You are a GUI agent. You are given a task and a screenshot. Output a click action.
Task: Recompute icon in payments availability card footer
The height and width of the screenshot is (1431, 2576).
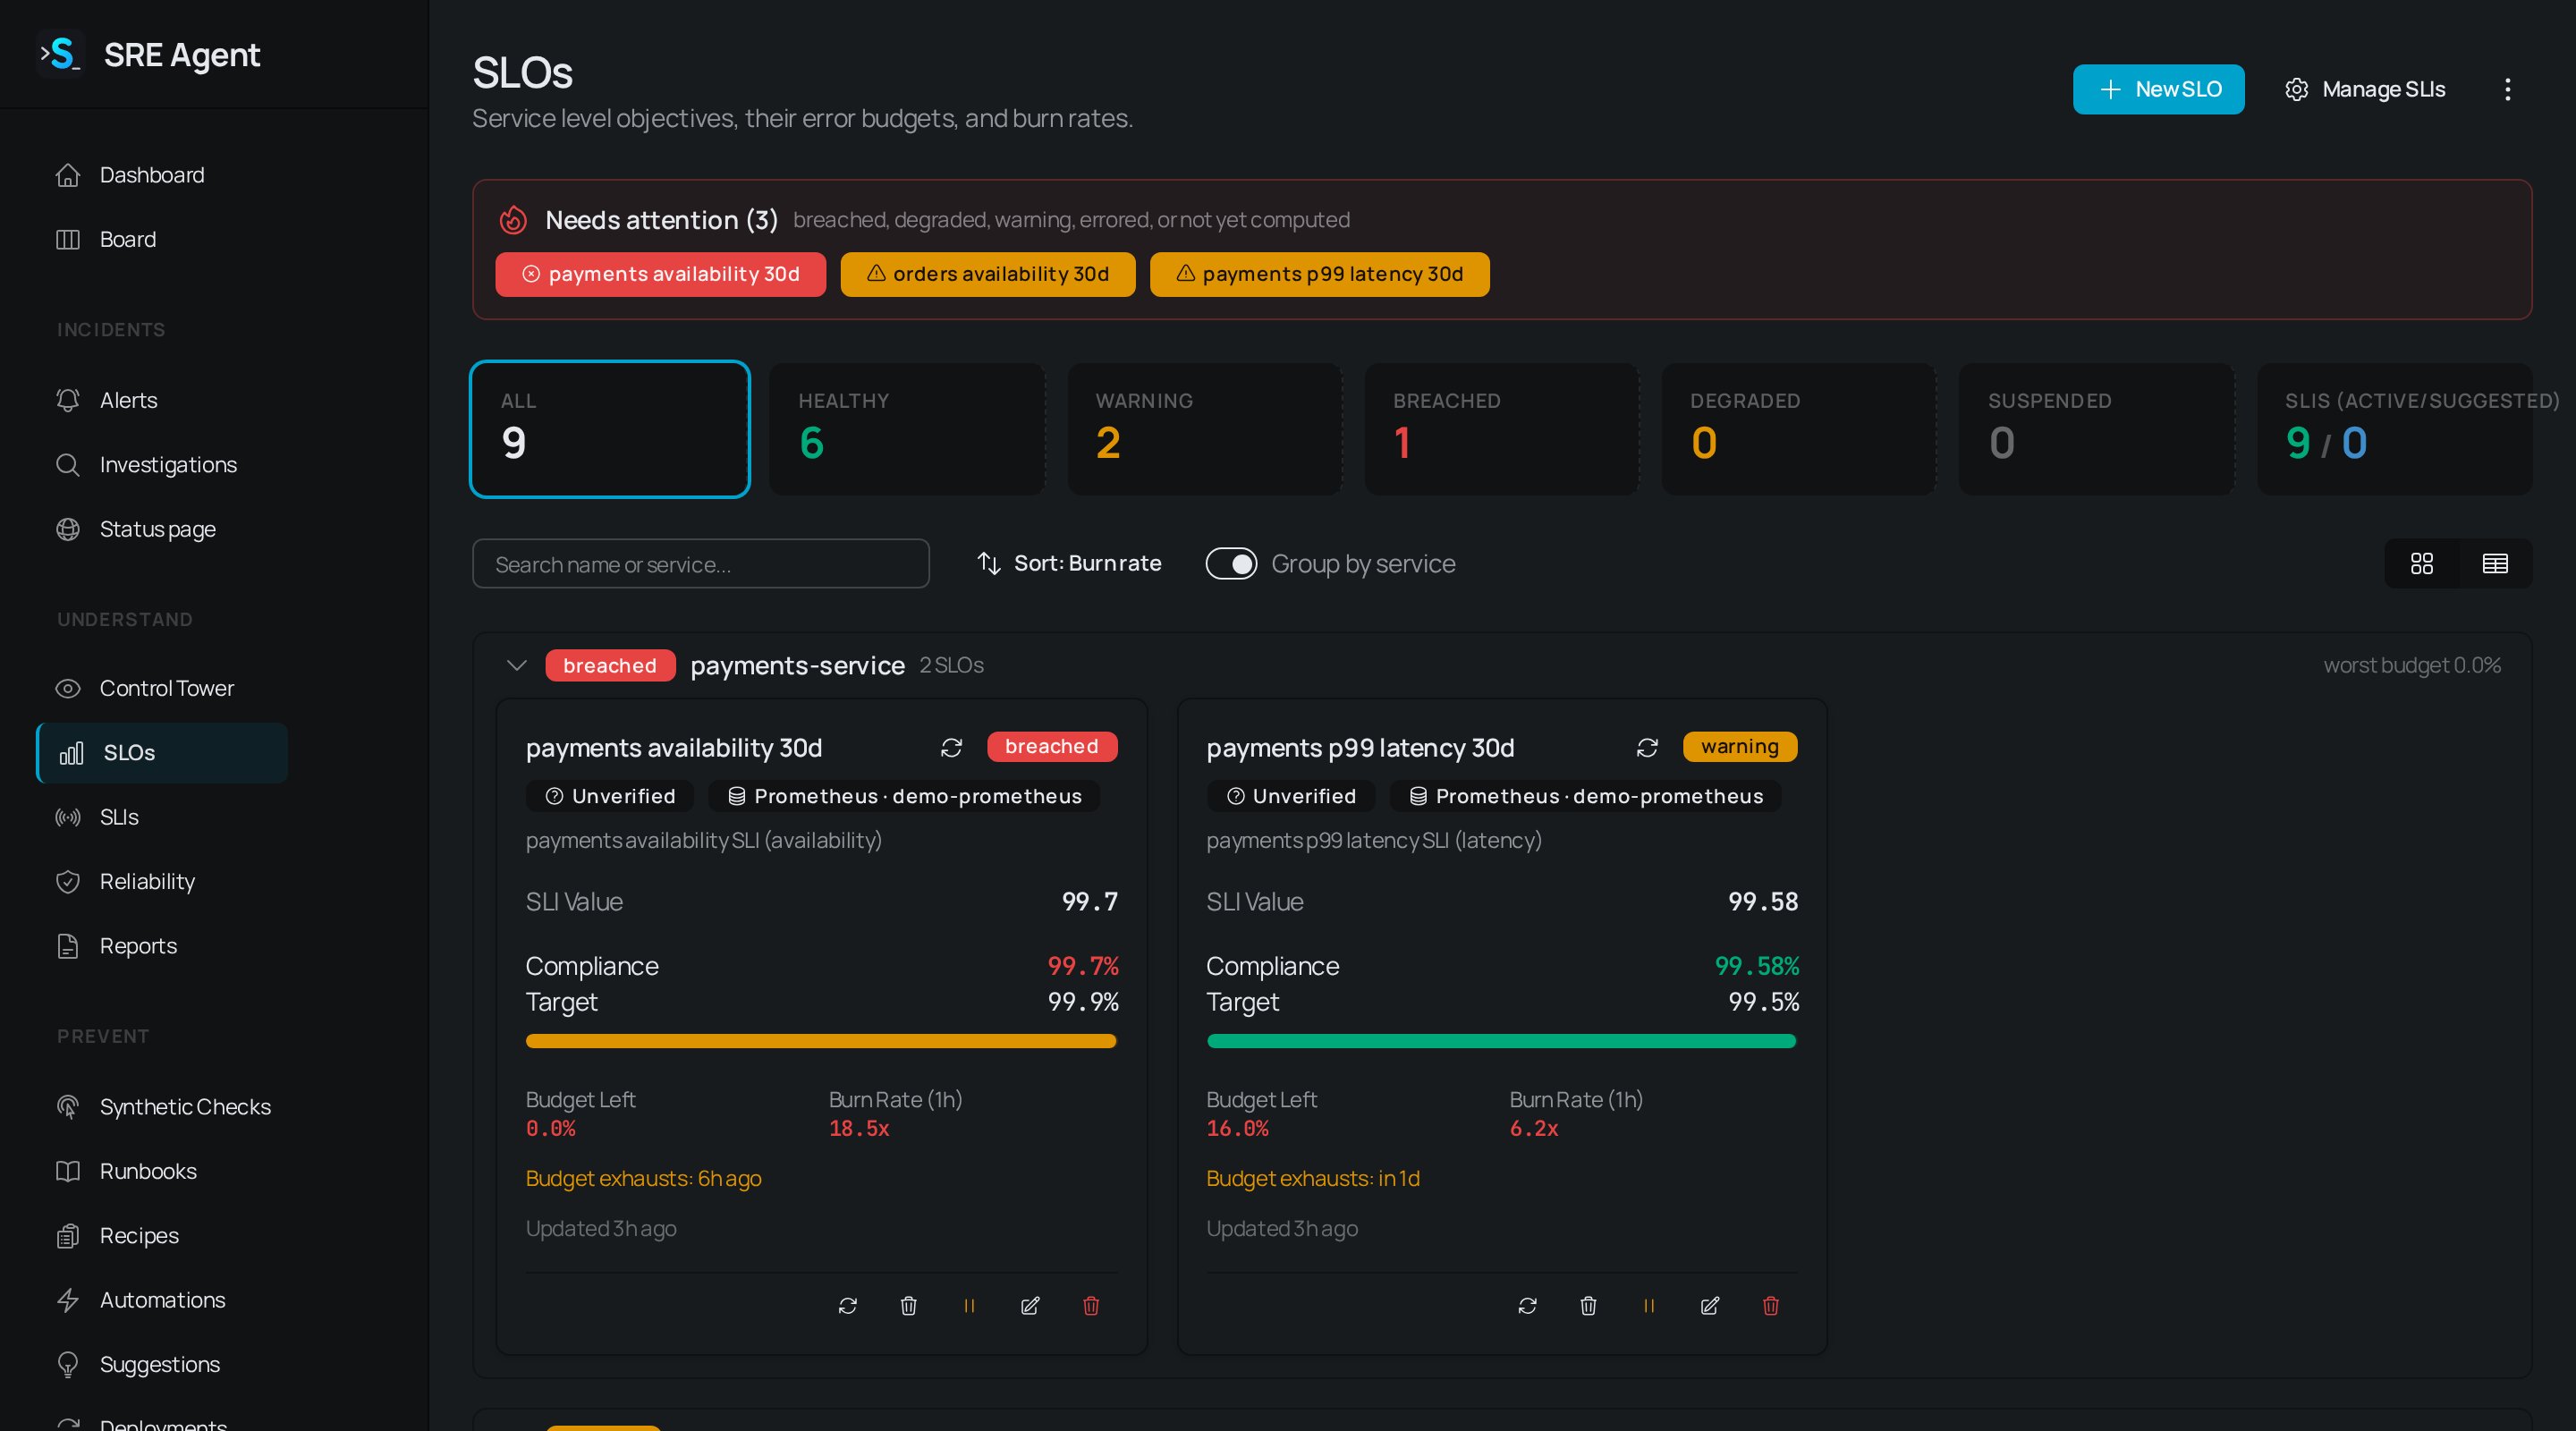pos(848,1306)
